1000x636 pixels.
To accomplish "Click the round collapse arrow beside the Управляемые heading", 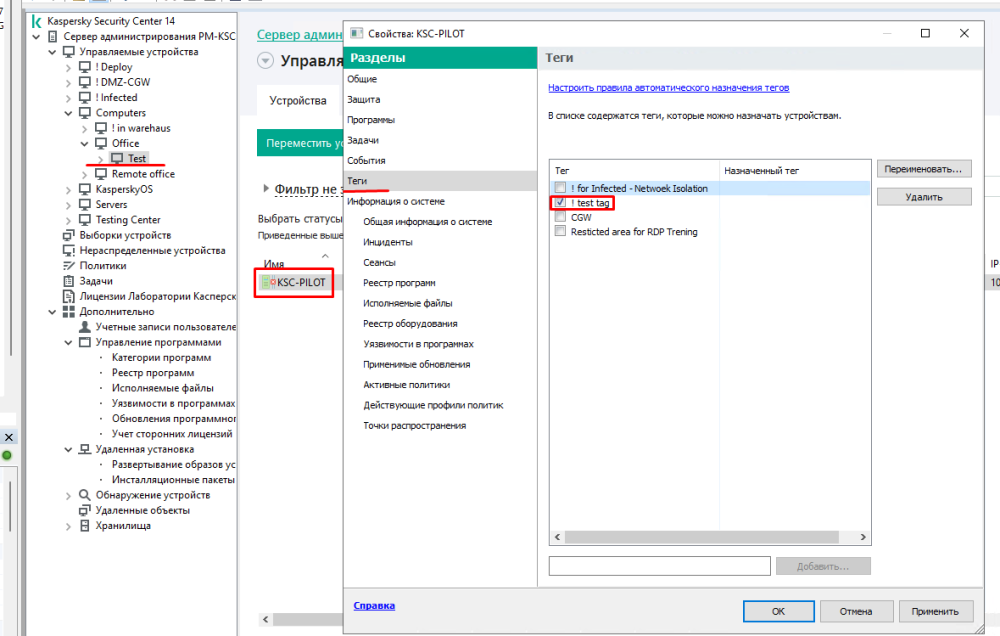I will 265,61.
